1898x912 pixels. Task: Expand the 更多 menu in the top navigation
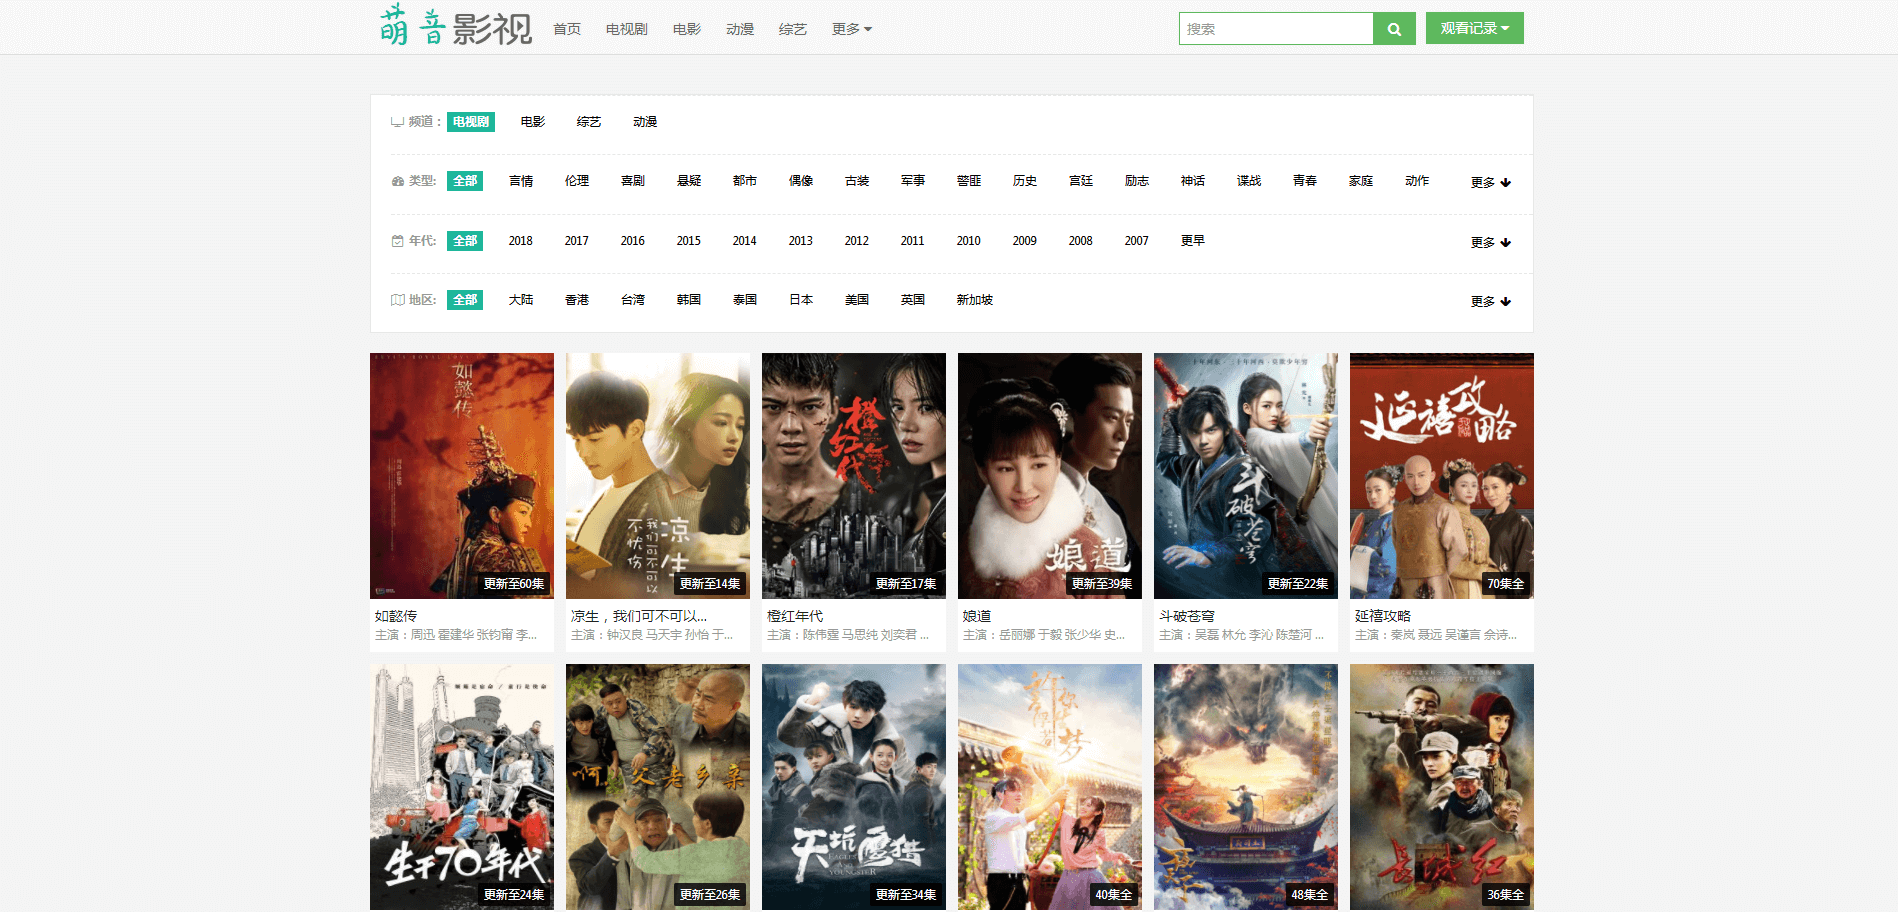(852, 29)
